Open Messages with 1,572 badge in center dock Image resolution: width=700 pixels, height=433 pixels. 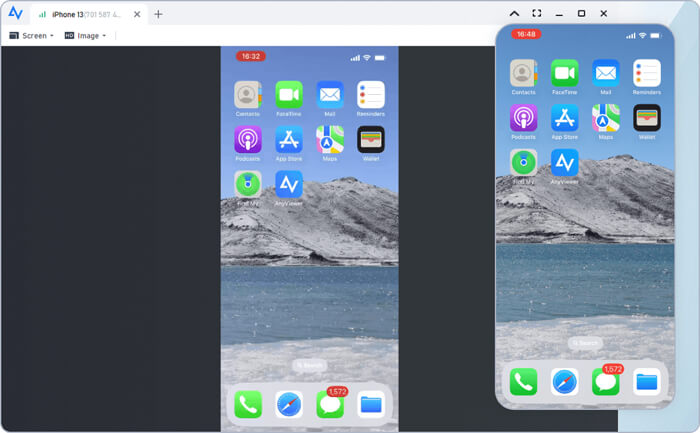click(330, 404)
